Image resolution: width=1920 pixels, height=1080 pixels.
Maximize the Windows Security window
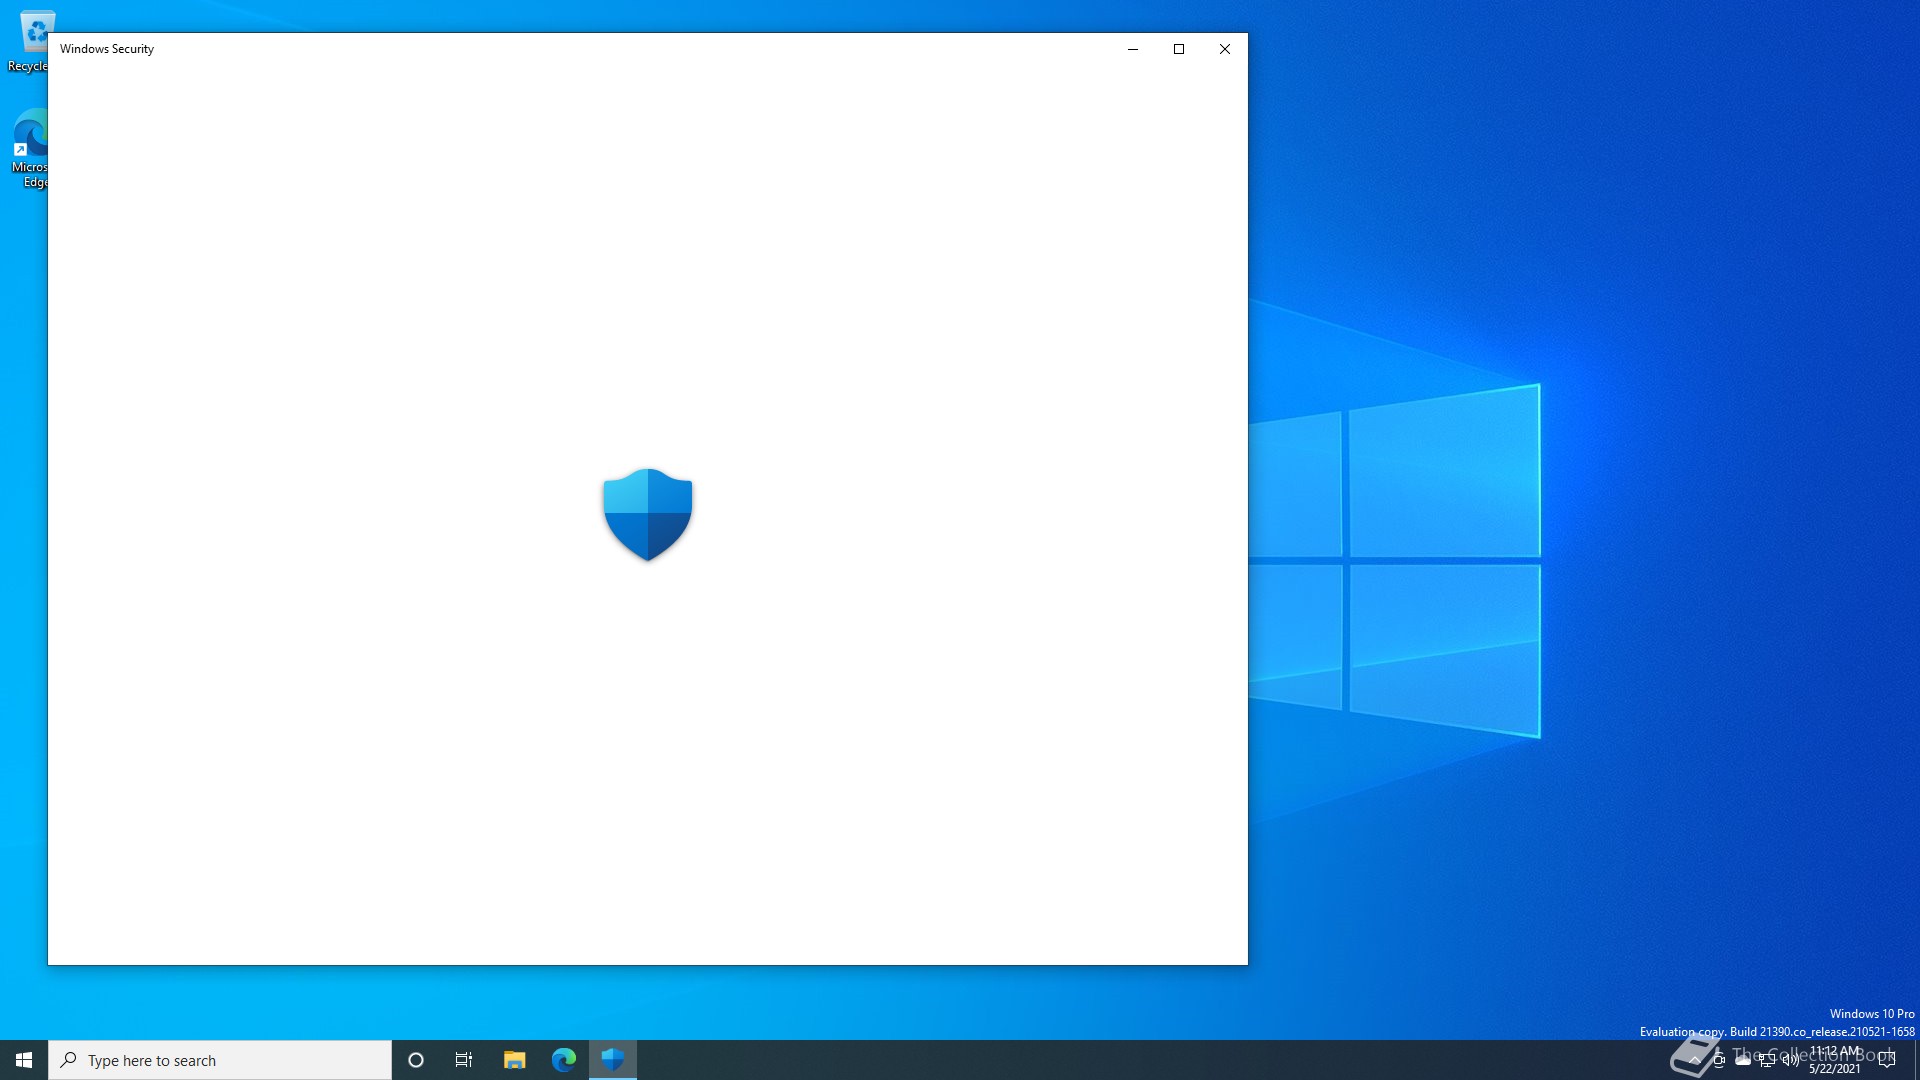click(x=1179, y=49)
